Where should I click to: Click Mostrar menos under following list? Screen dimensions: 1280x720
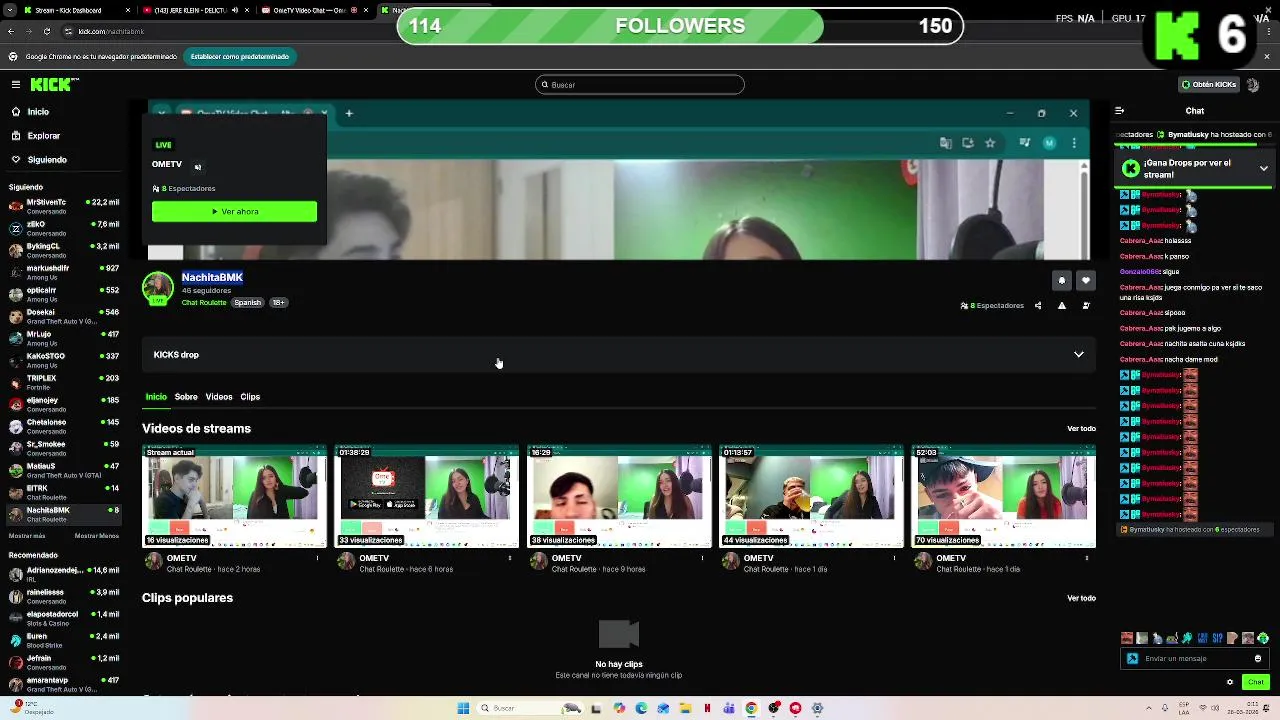click(x=97, y=536)
